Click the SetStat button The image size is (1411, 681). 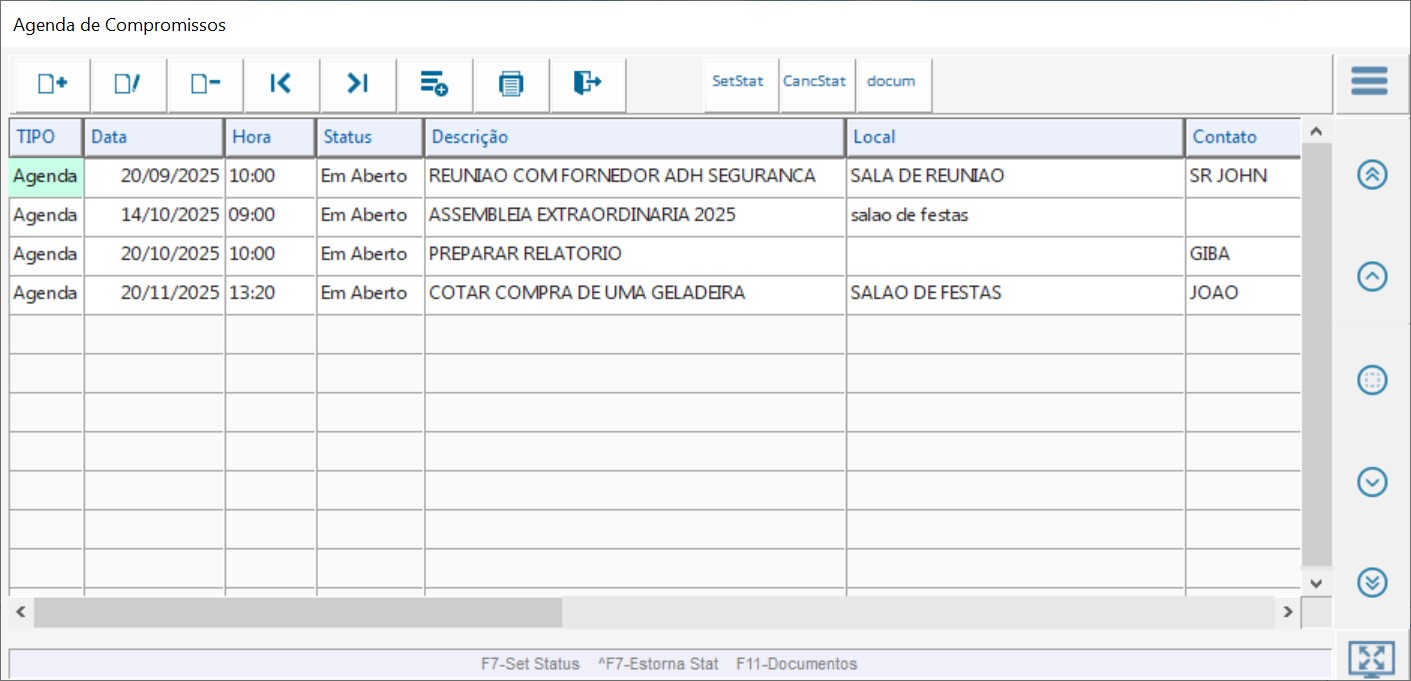pos(738,82)
